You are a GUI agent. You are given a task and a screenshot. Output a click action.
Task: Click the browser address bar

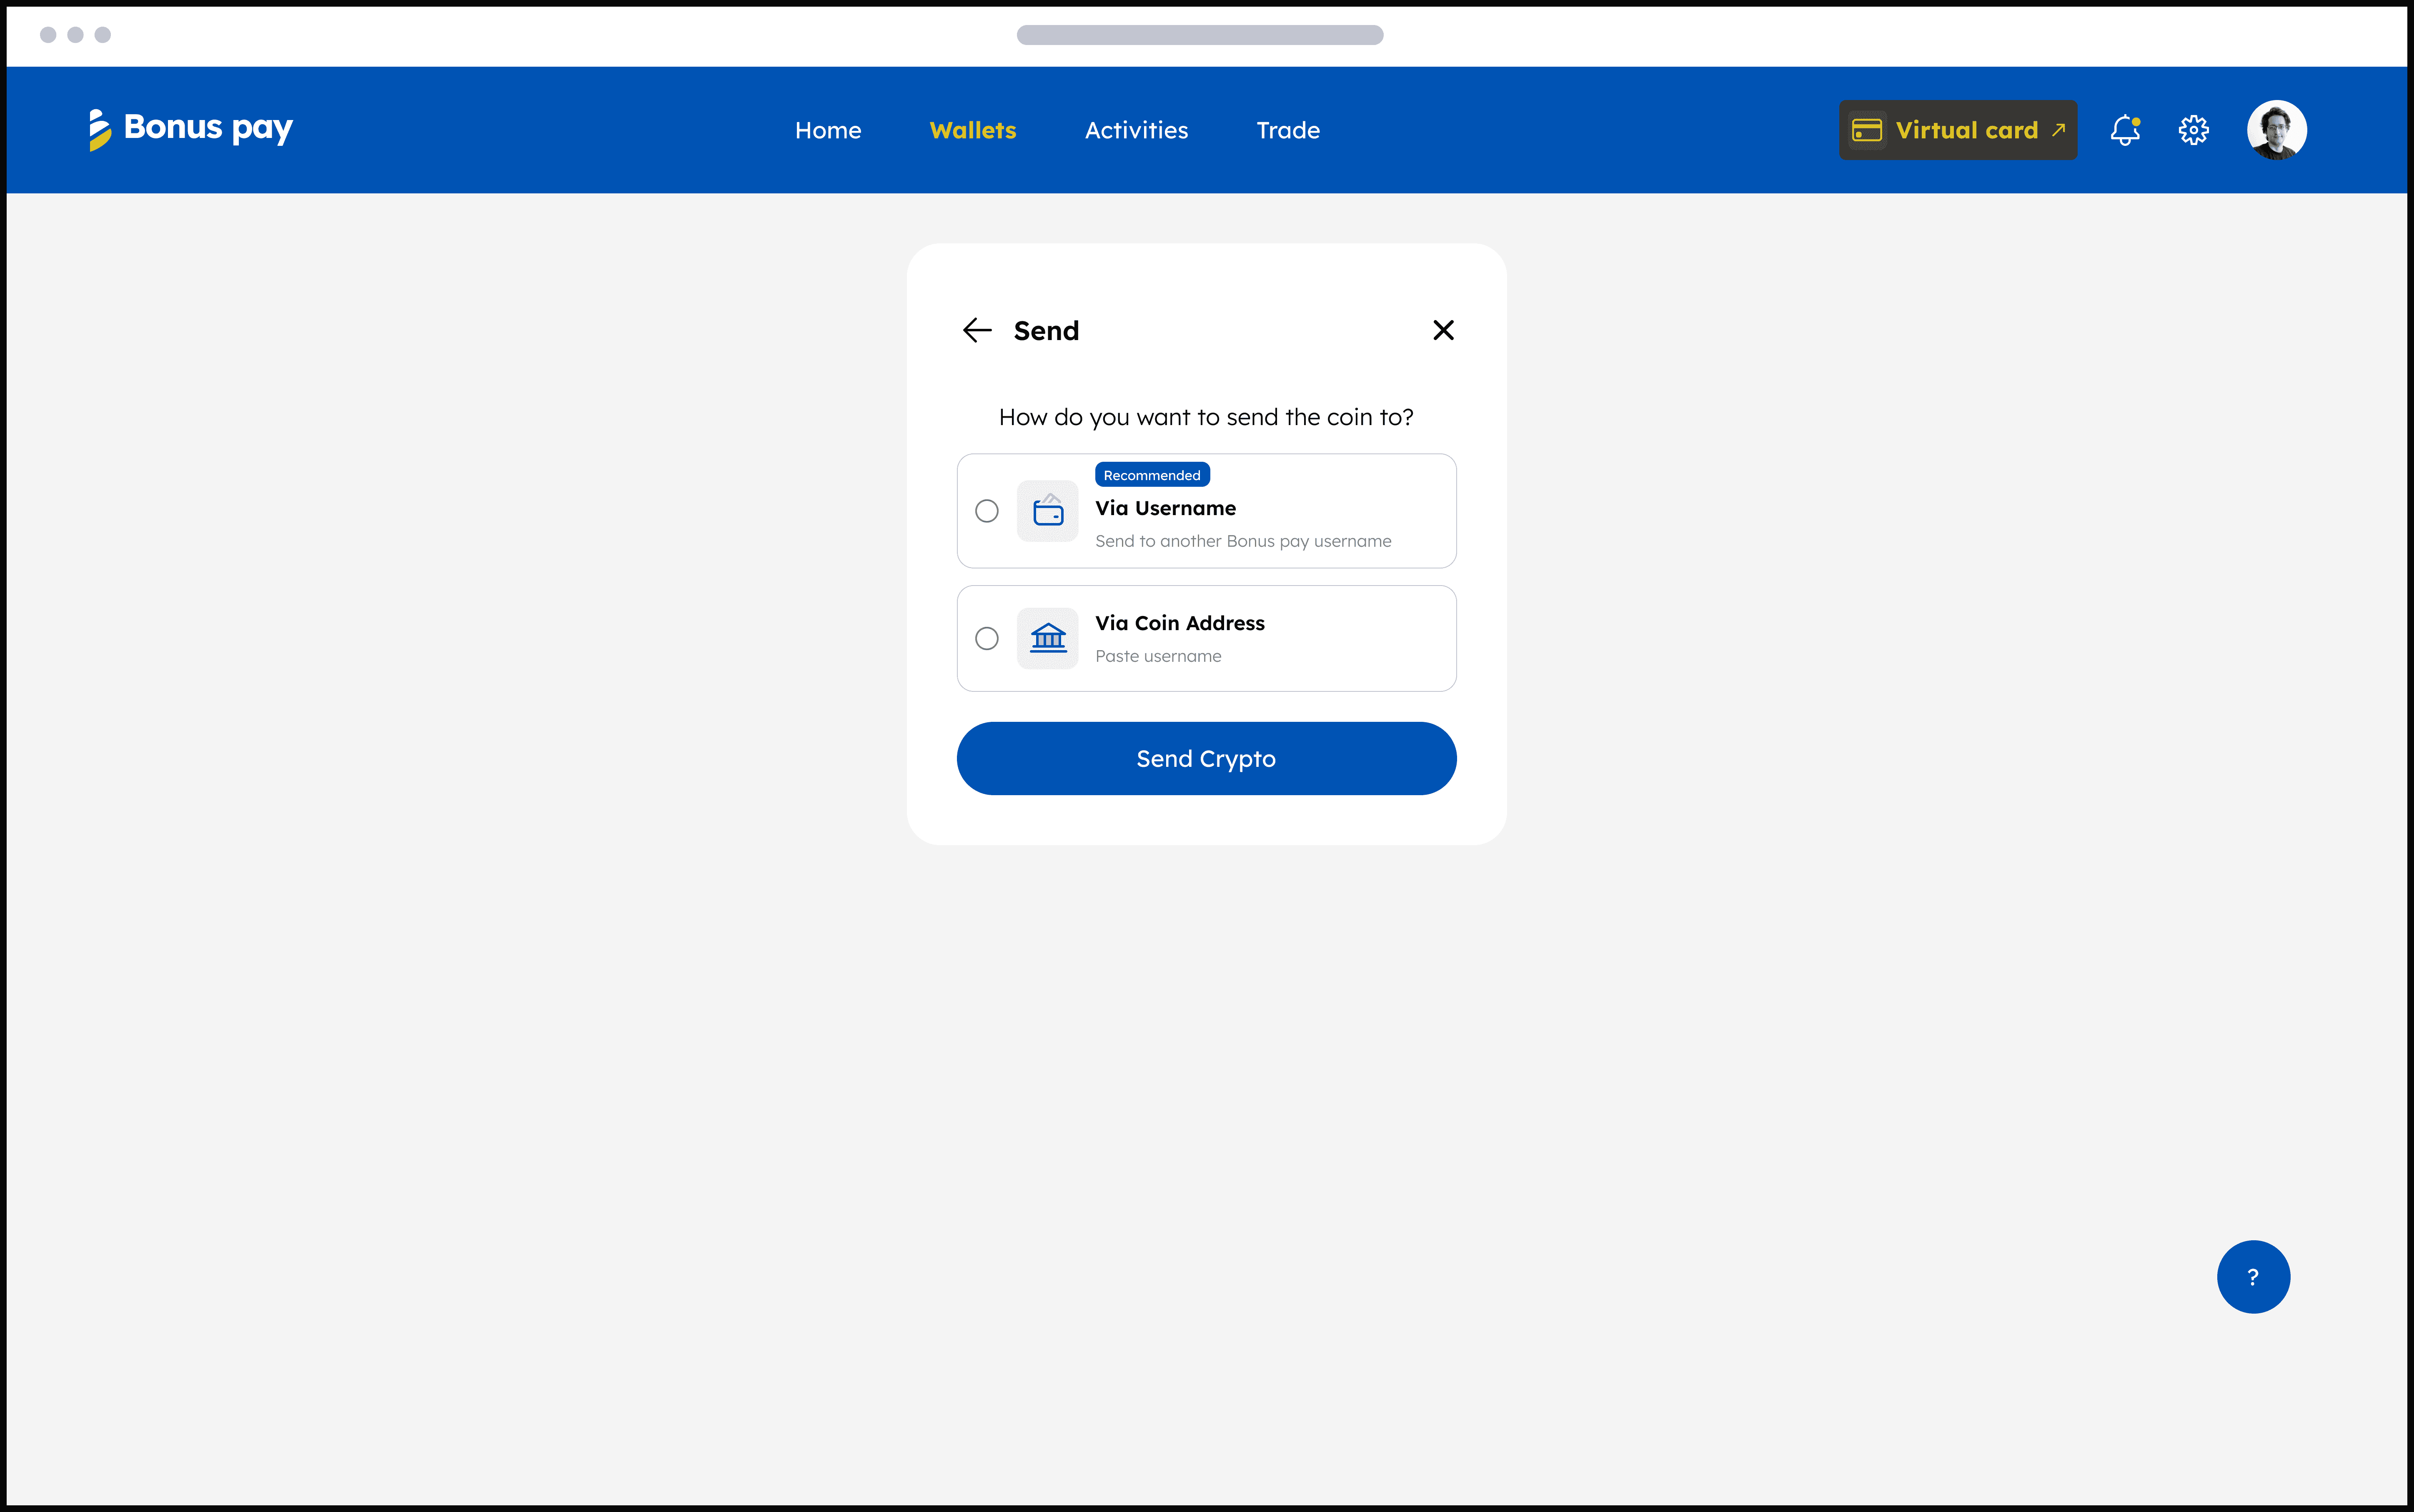click(1200, 35)
